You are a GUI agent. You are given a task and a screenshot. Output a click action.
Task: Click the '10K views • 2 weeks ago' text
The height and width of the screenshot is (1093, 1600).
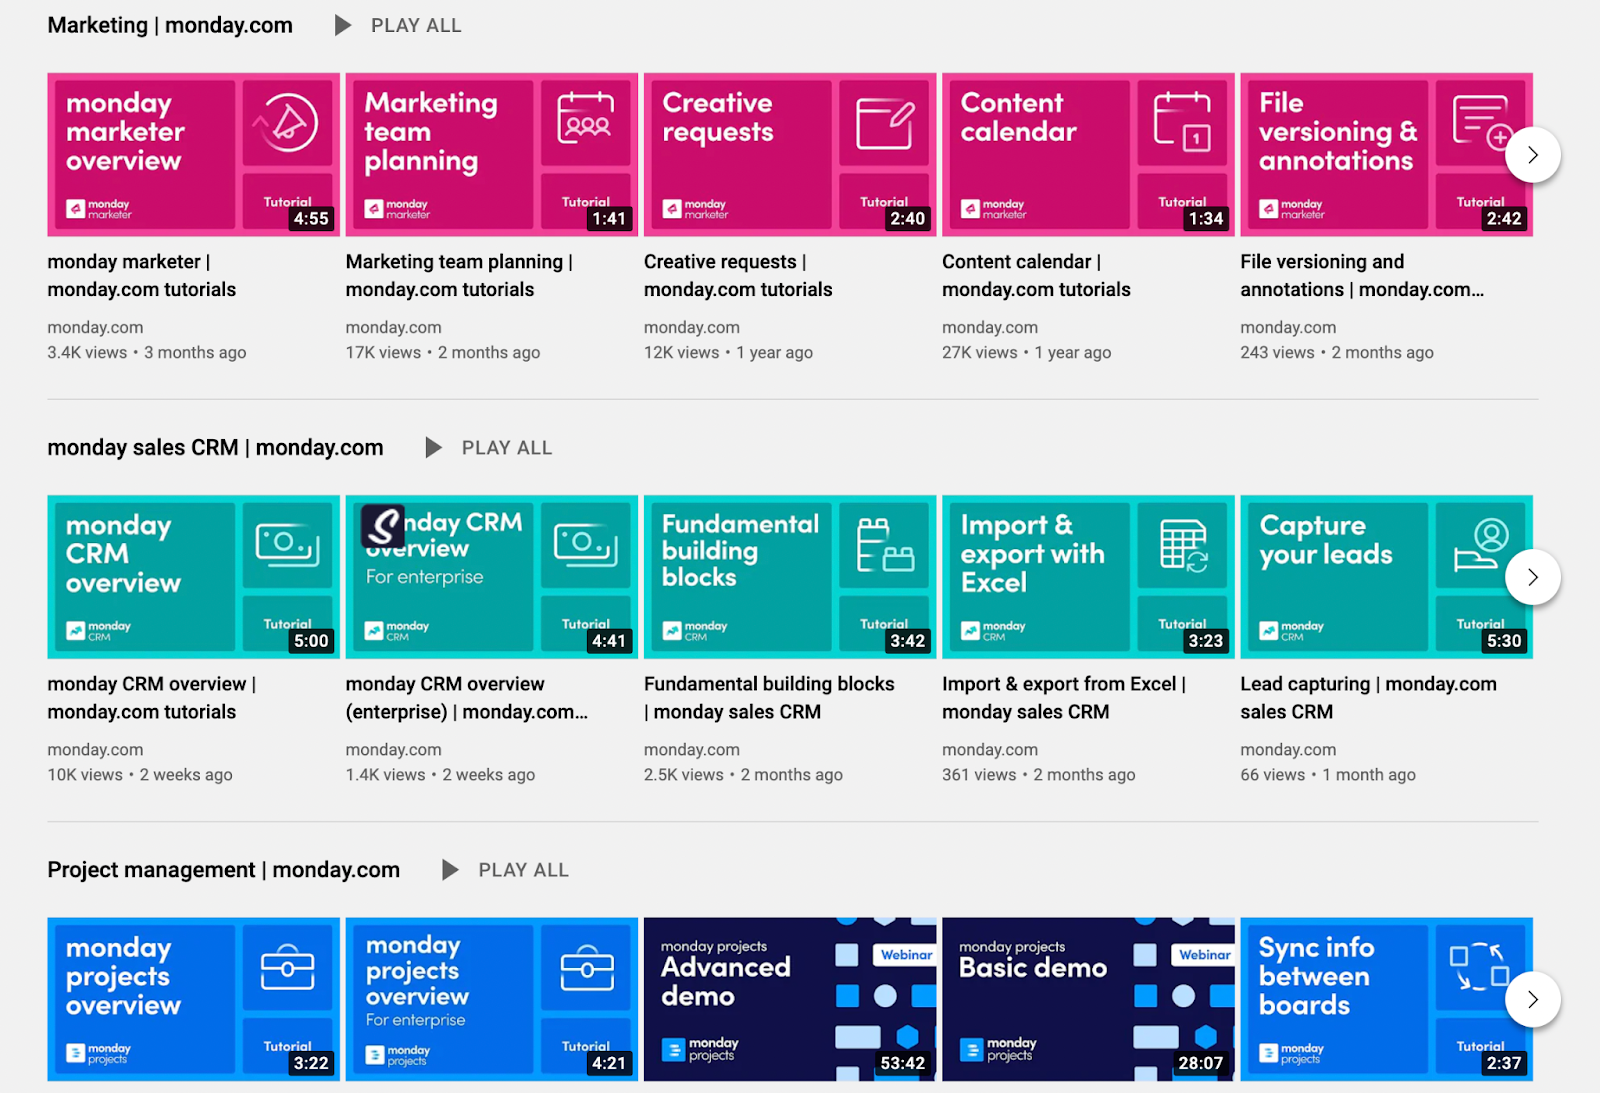pyautogui.click(x=140, y=774)
